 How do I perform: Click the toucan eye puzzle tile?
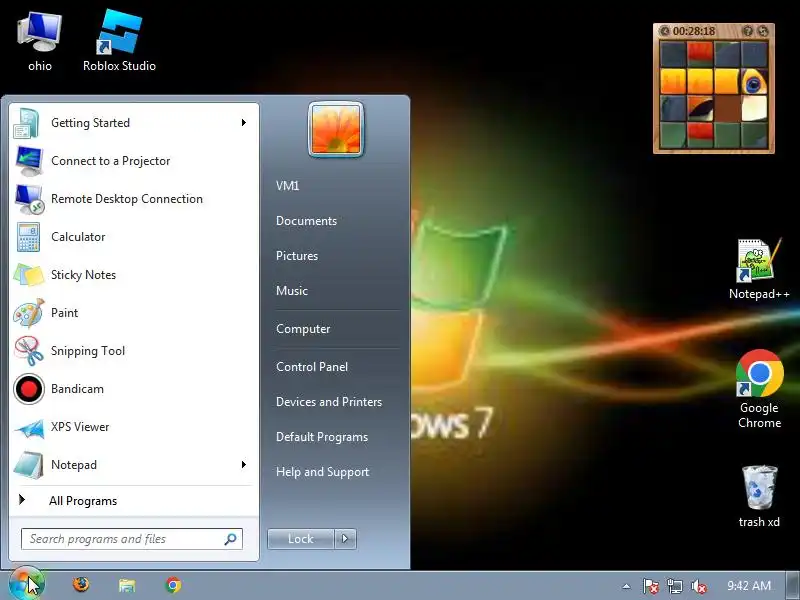754,82
